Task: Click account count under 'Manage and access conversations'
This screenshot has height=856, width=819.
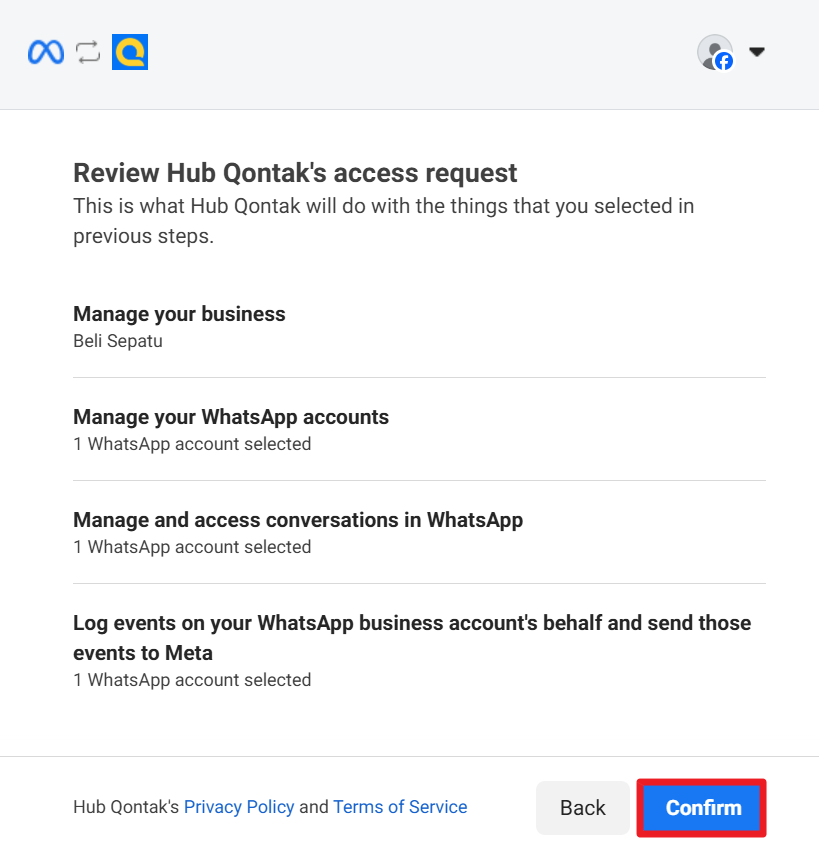Action: pos(192,547)
